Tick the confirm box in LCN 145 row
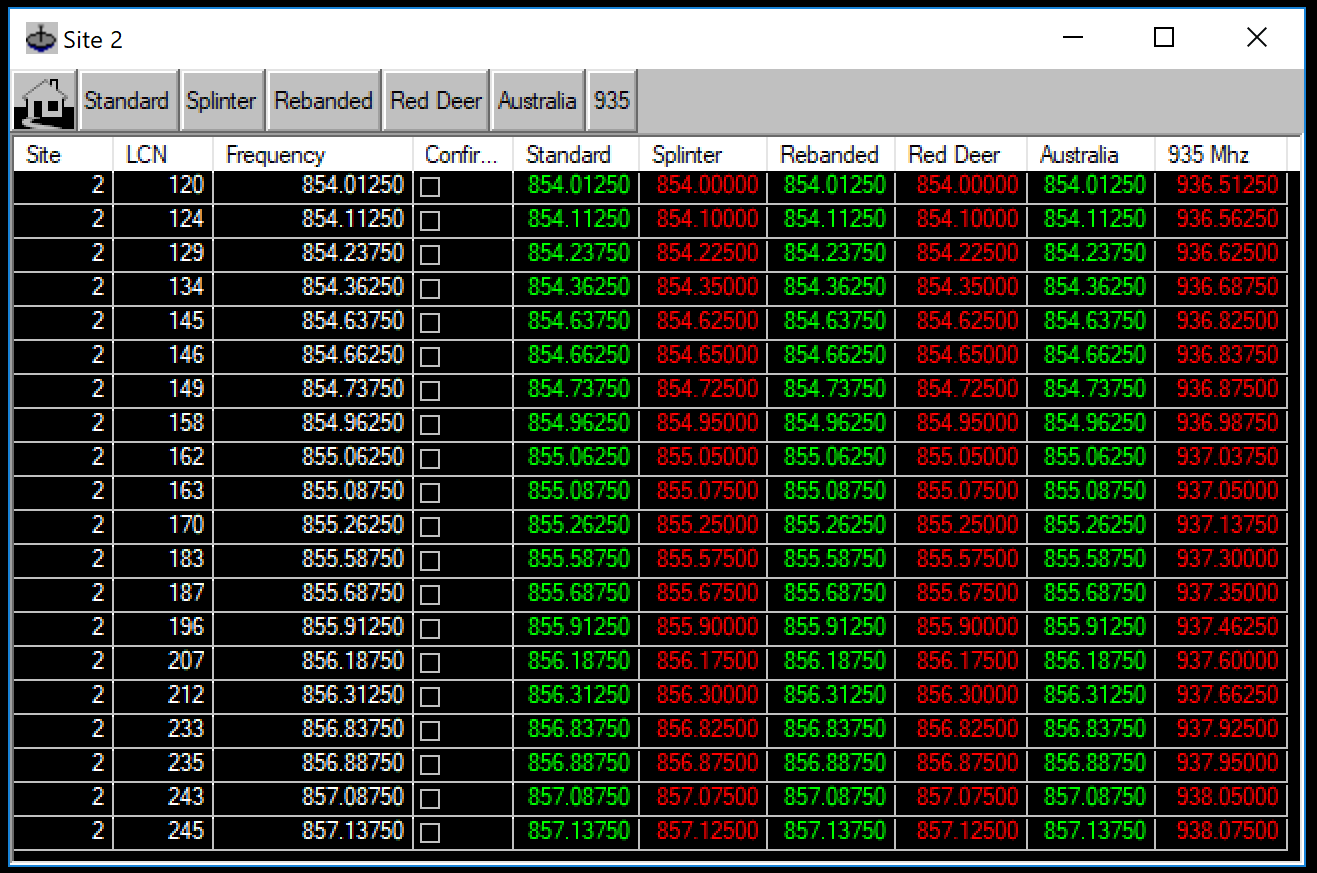1317x873 pixels. 430,323
